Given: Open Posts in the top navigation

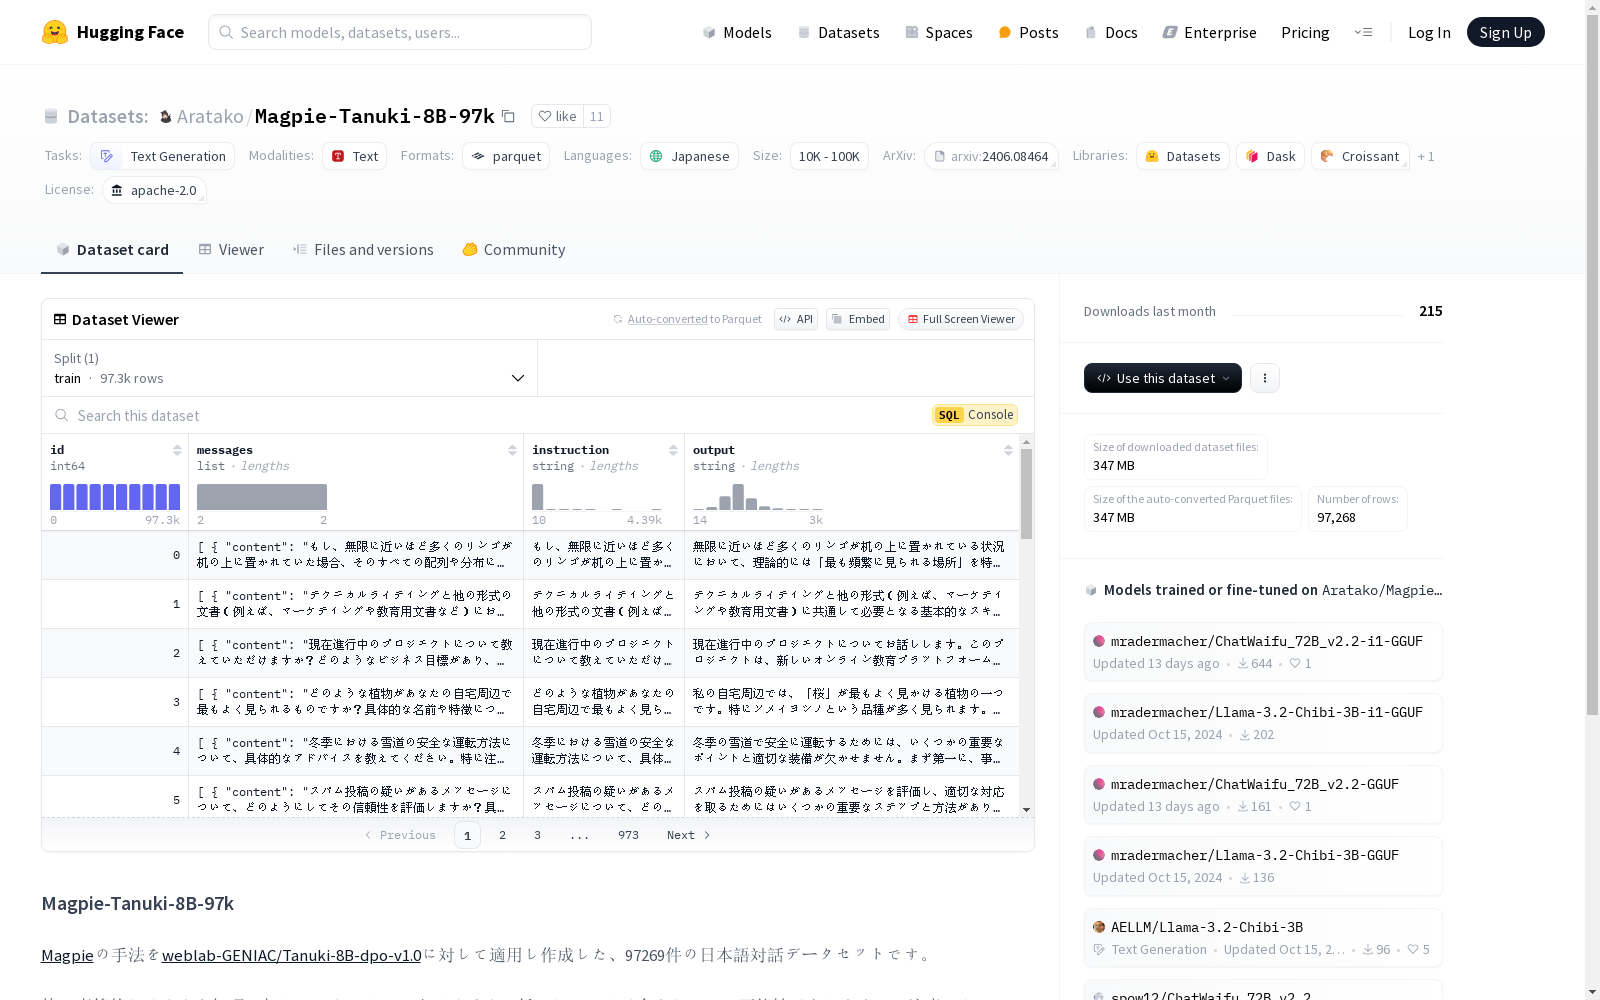Looking at the screenshot, I should pyautogui.click(x=1028, y=32).
